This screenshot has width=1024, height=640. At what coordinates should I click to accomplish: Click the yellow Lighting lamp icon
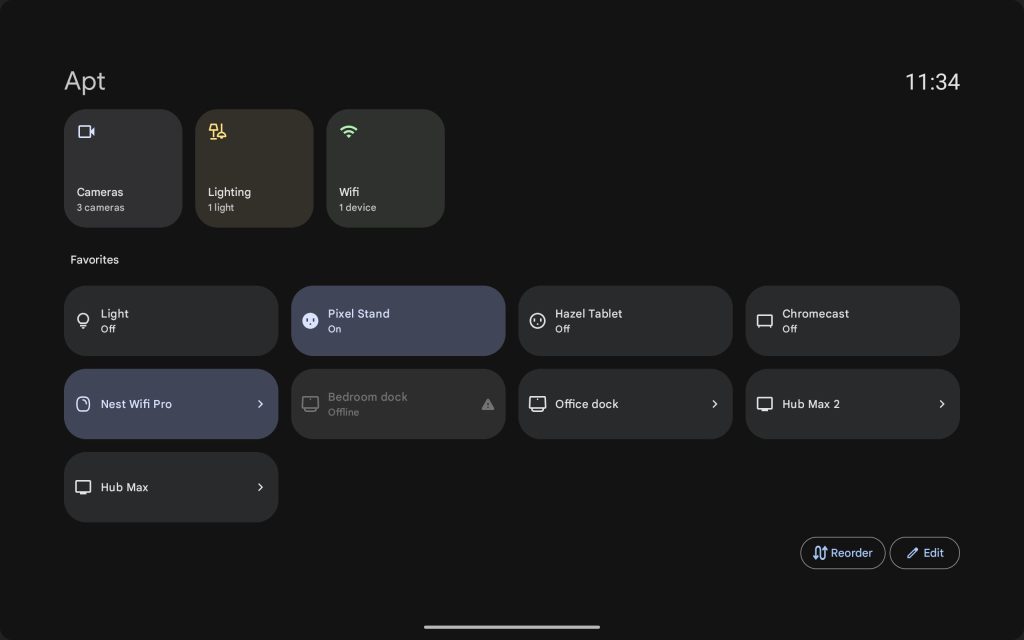pyautogui.click(x=217, y=131)
